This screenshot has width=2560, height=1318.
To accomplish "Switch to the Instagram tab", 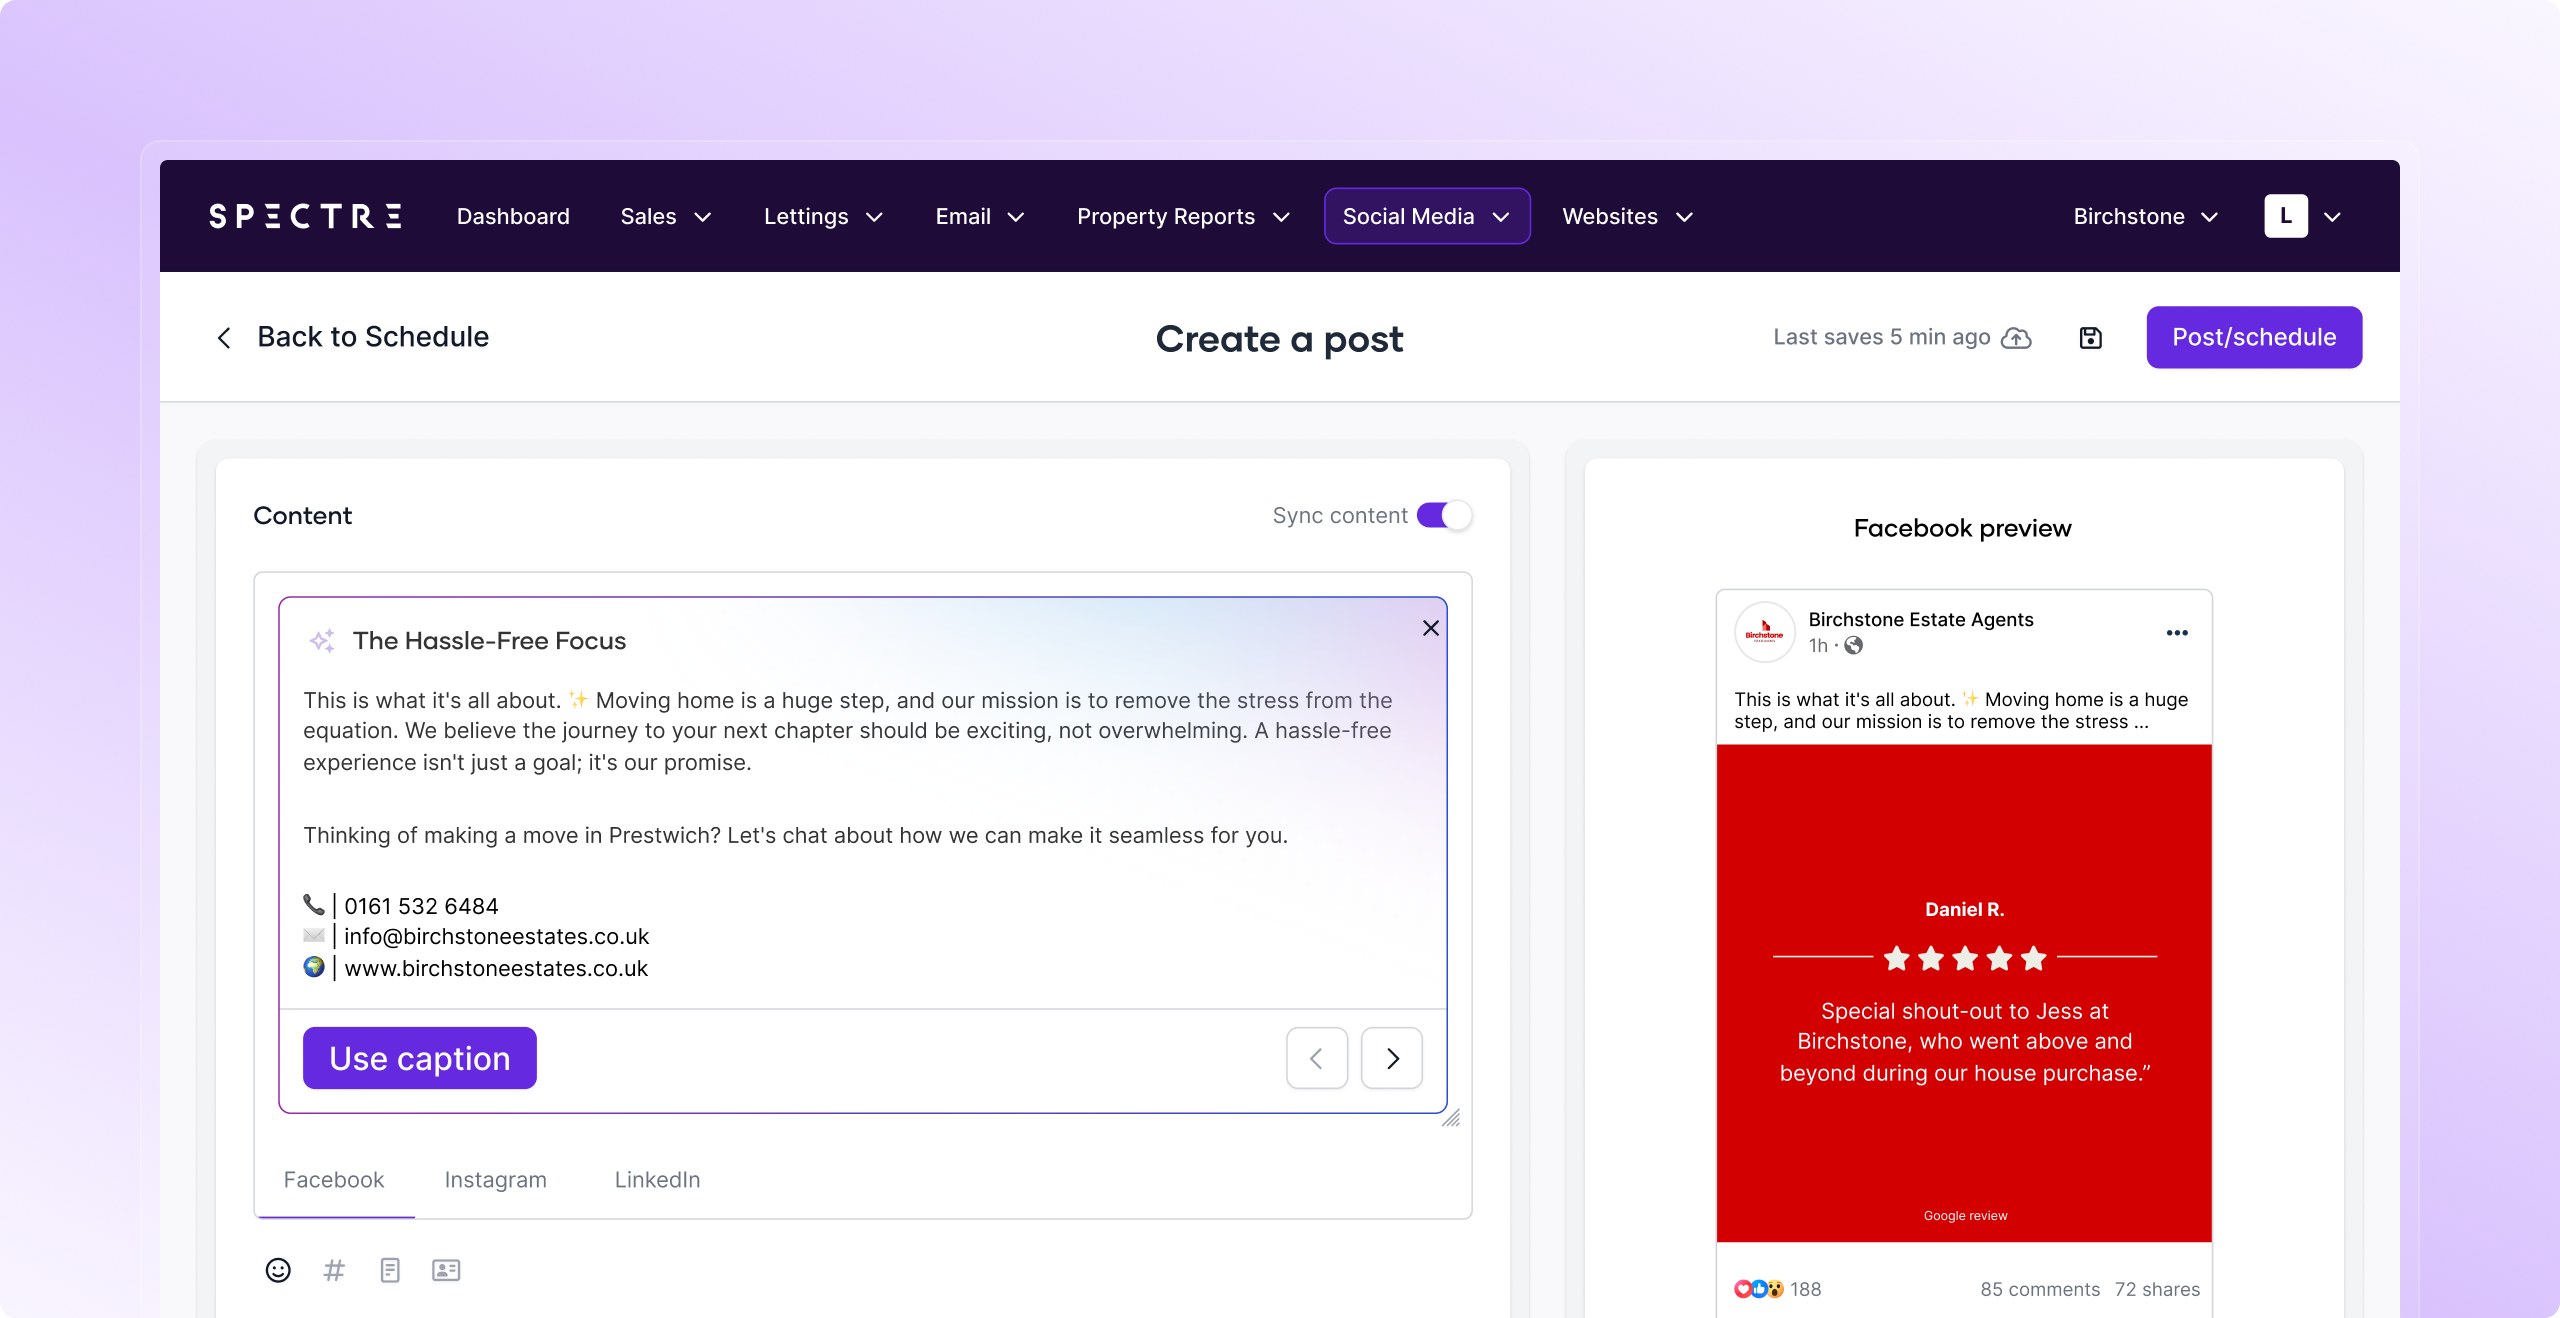I will 495,1180.
